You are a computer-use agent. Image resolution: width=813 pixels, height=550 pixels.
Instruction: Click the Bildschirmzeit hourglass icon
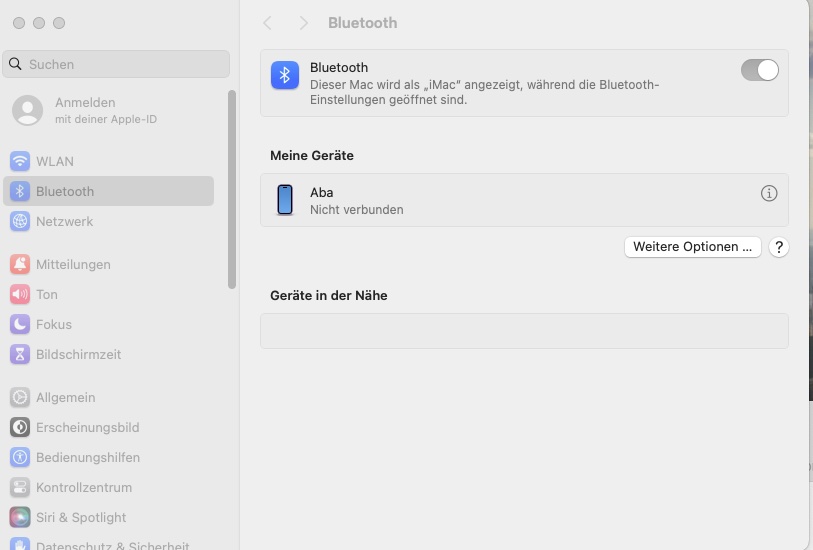[x=20, y=354]
